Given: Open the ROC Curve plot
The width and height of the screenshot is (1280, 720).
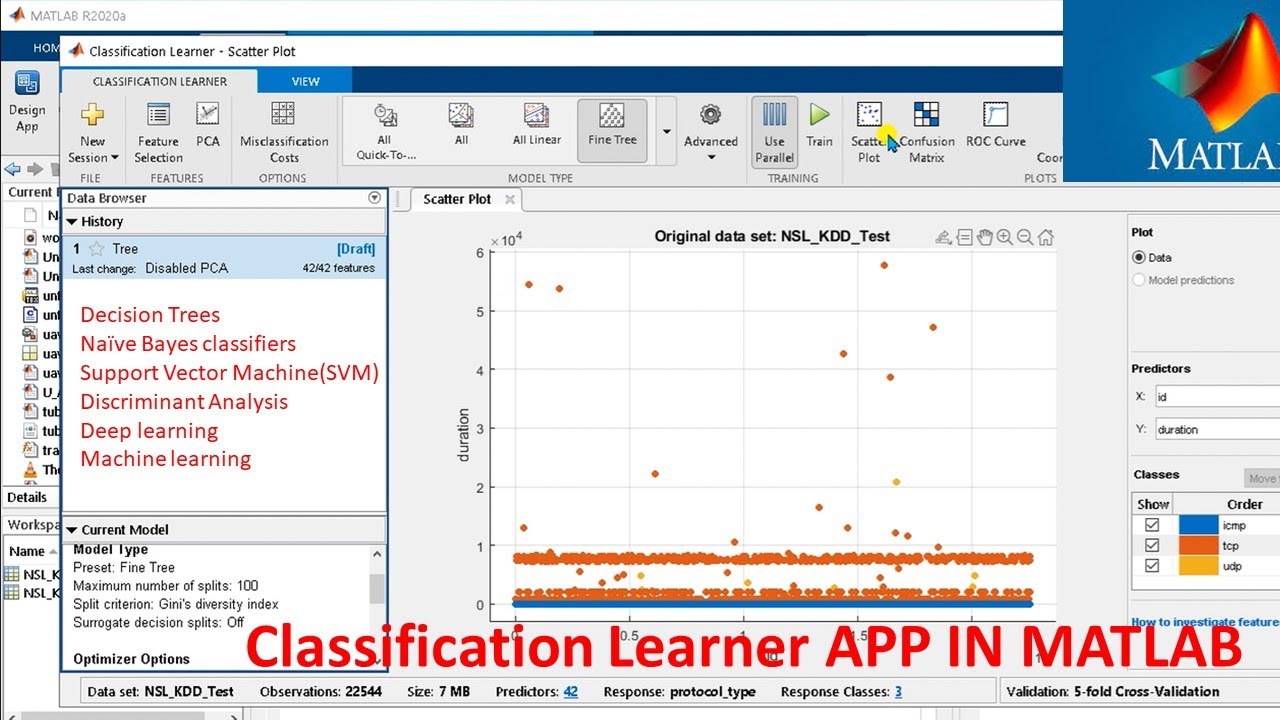Looking at the screenshot, I should click(x=996, y=125).
